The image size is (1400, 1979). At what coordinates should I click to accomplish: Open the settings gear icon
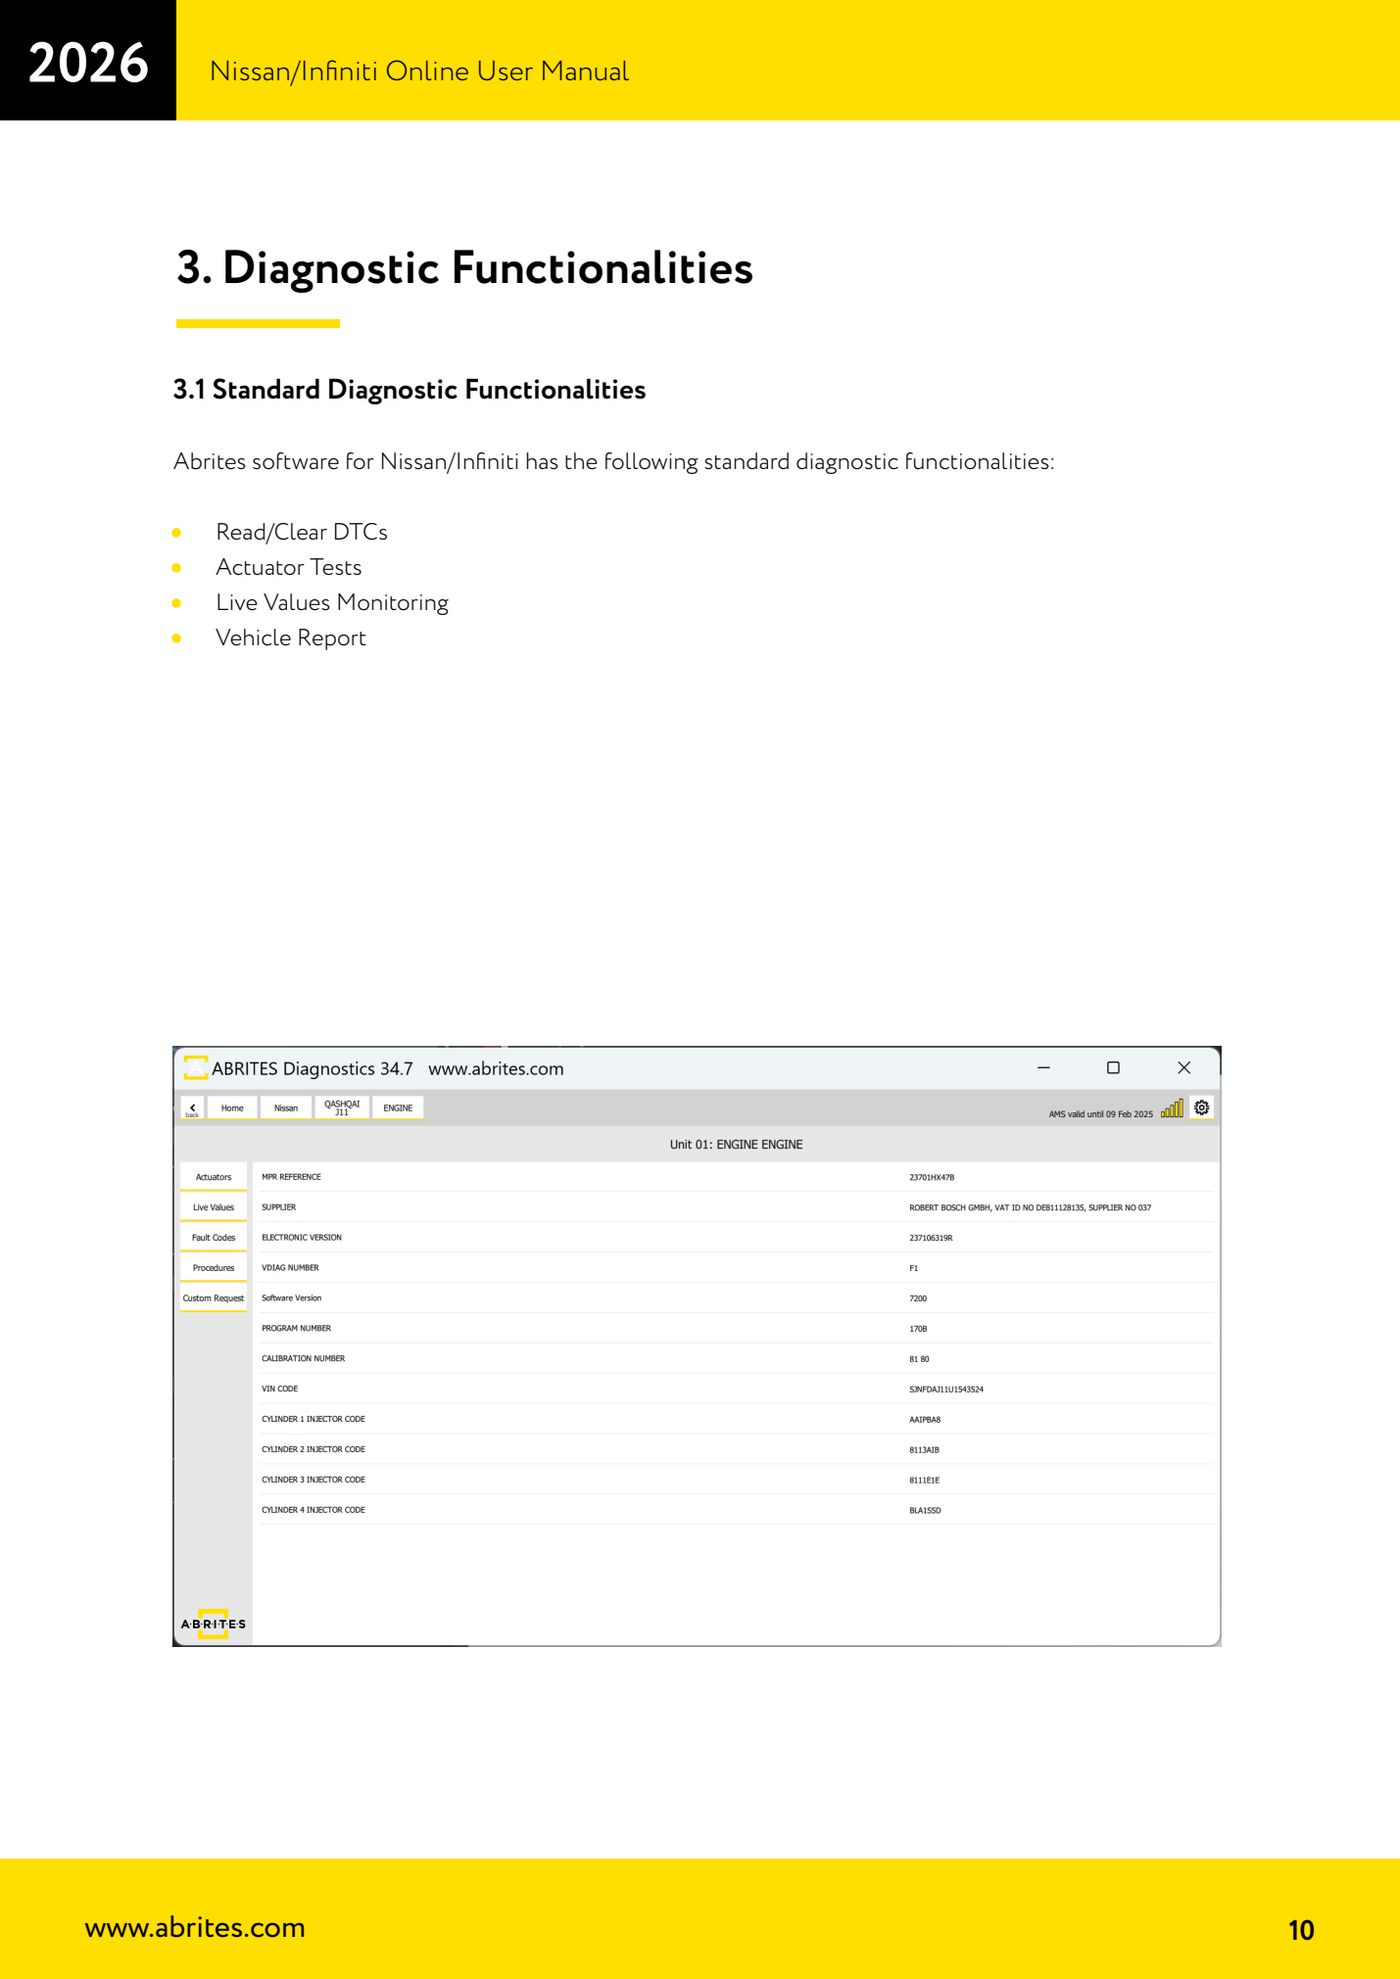tap(1202, 1108)
